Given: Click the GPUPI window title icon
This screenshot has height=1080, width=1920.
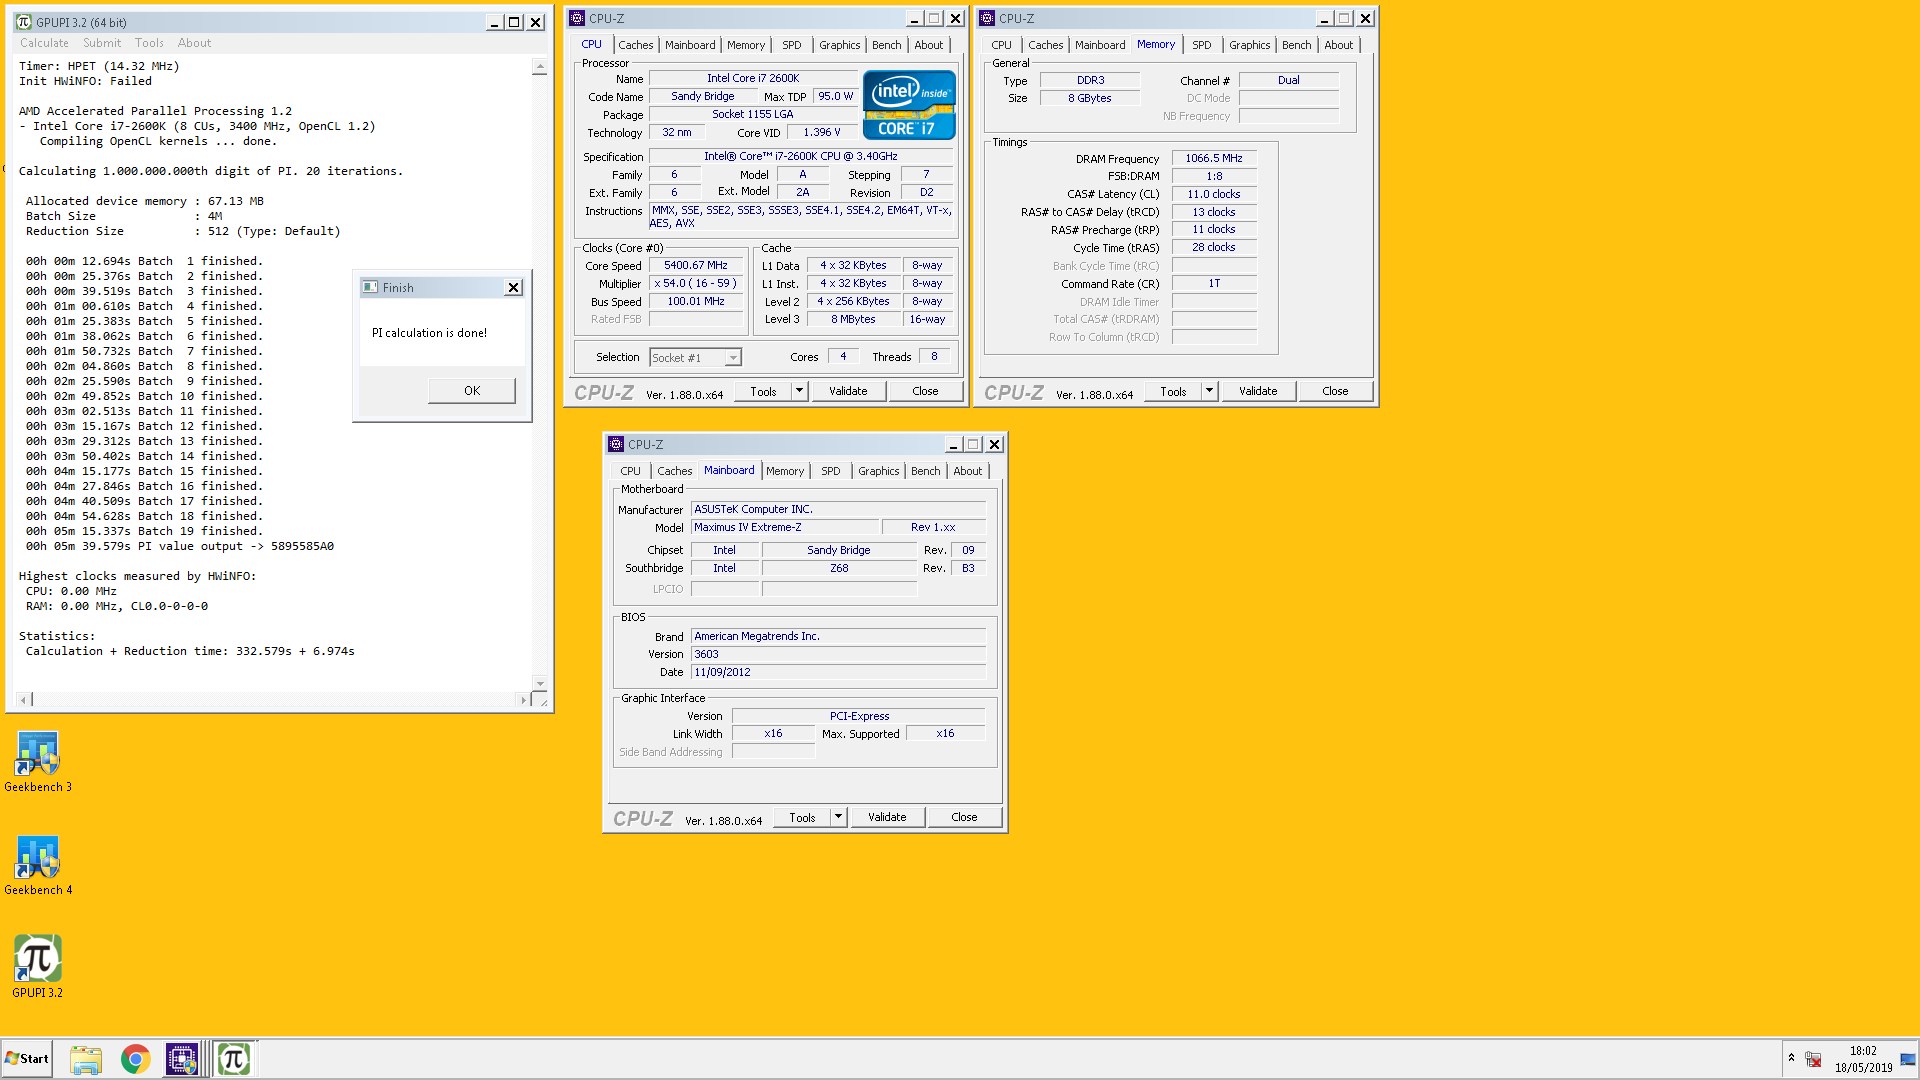Looking at the screenshot, I should [24, 22].
